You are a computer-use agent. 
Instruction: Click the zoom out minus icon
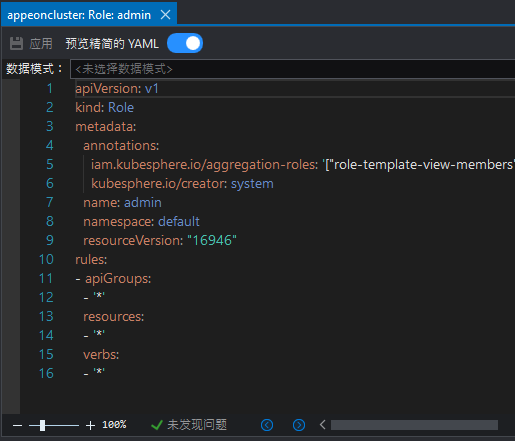click(17, 425)
